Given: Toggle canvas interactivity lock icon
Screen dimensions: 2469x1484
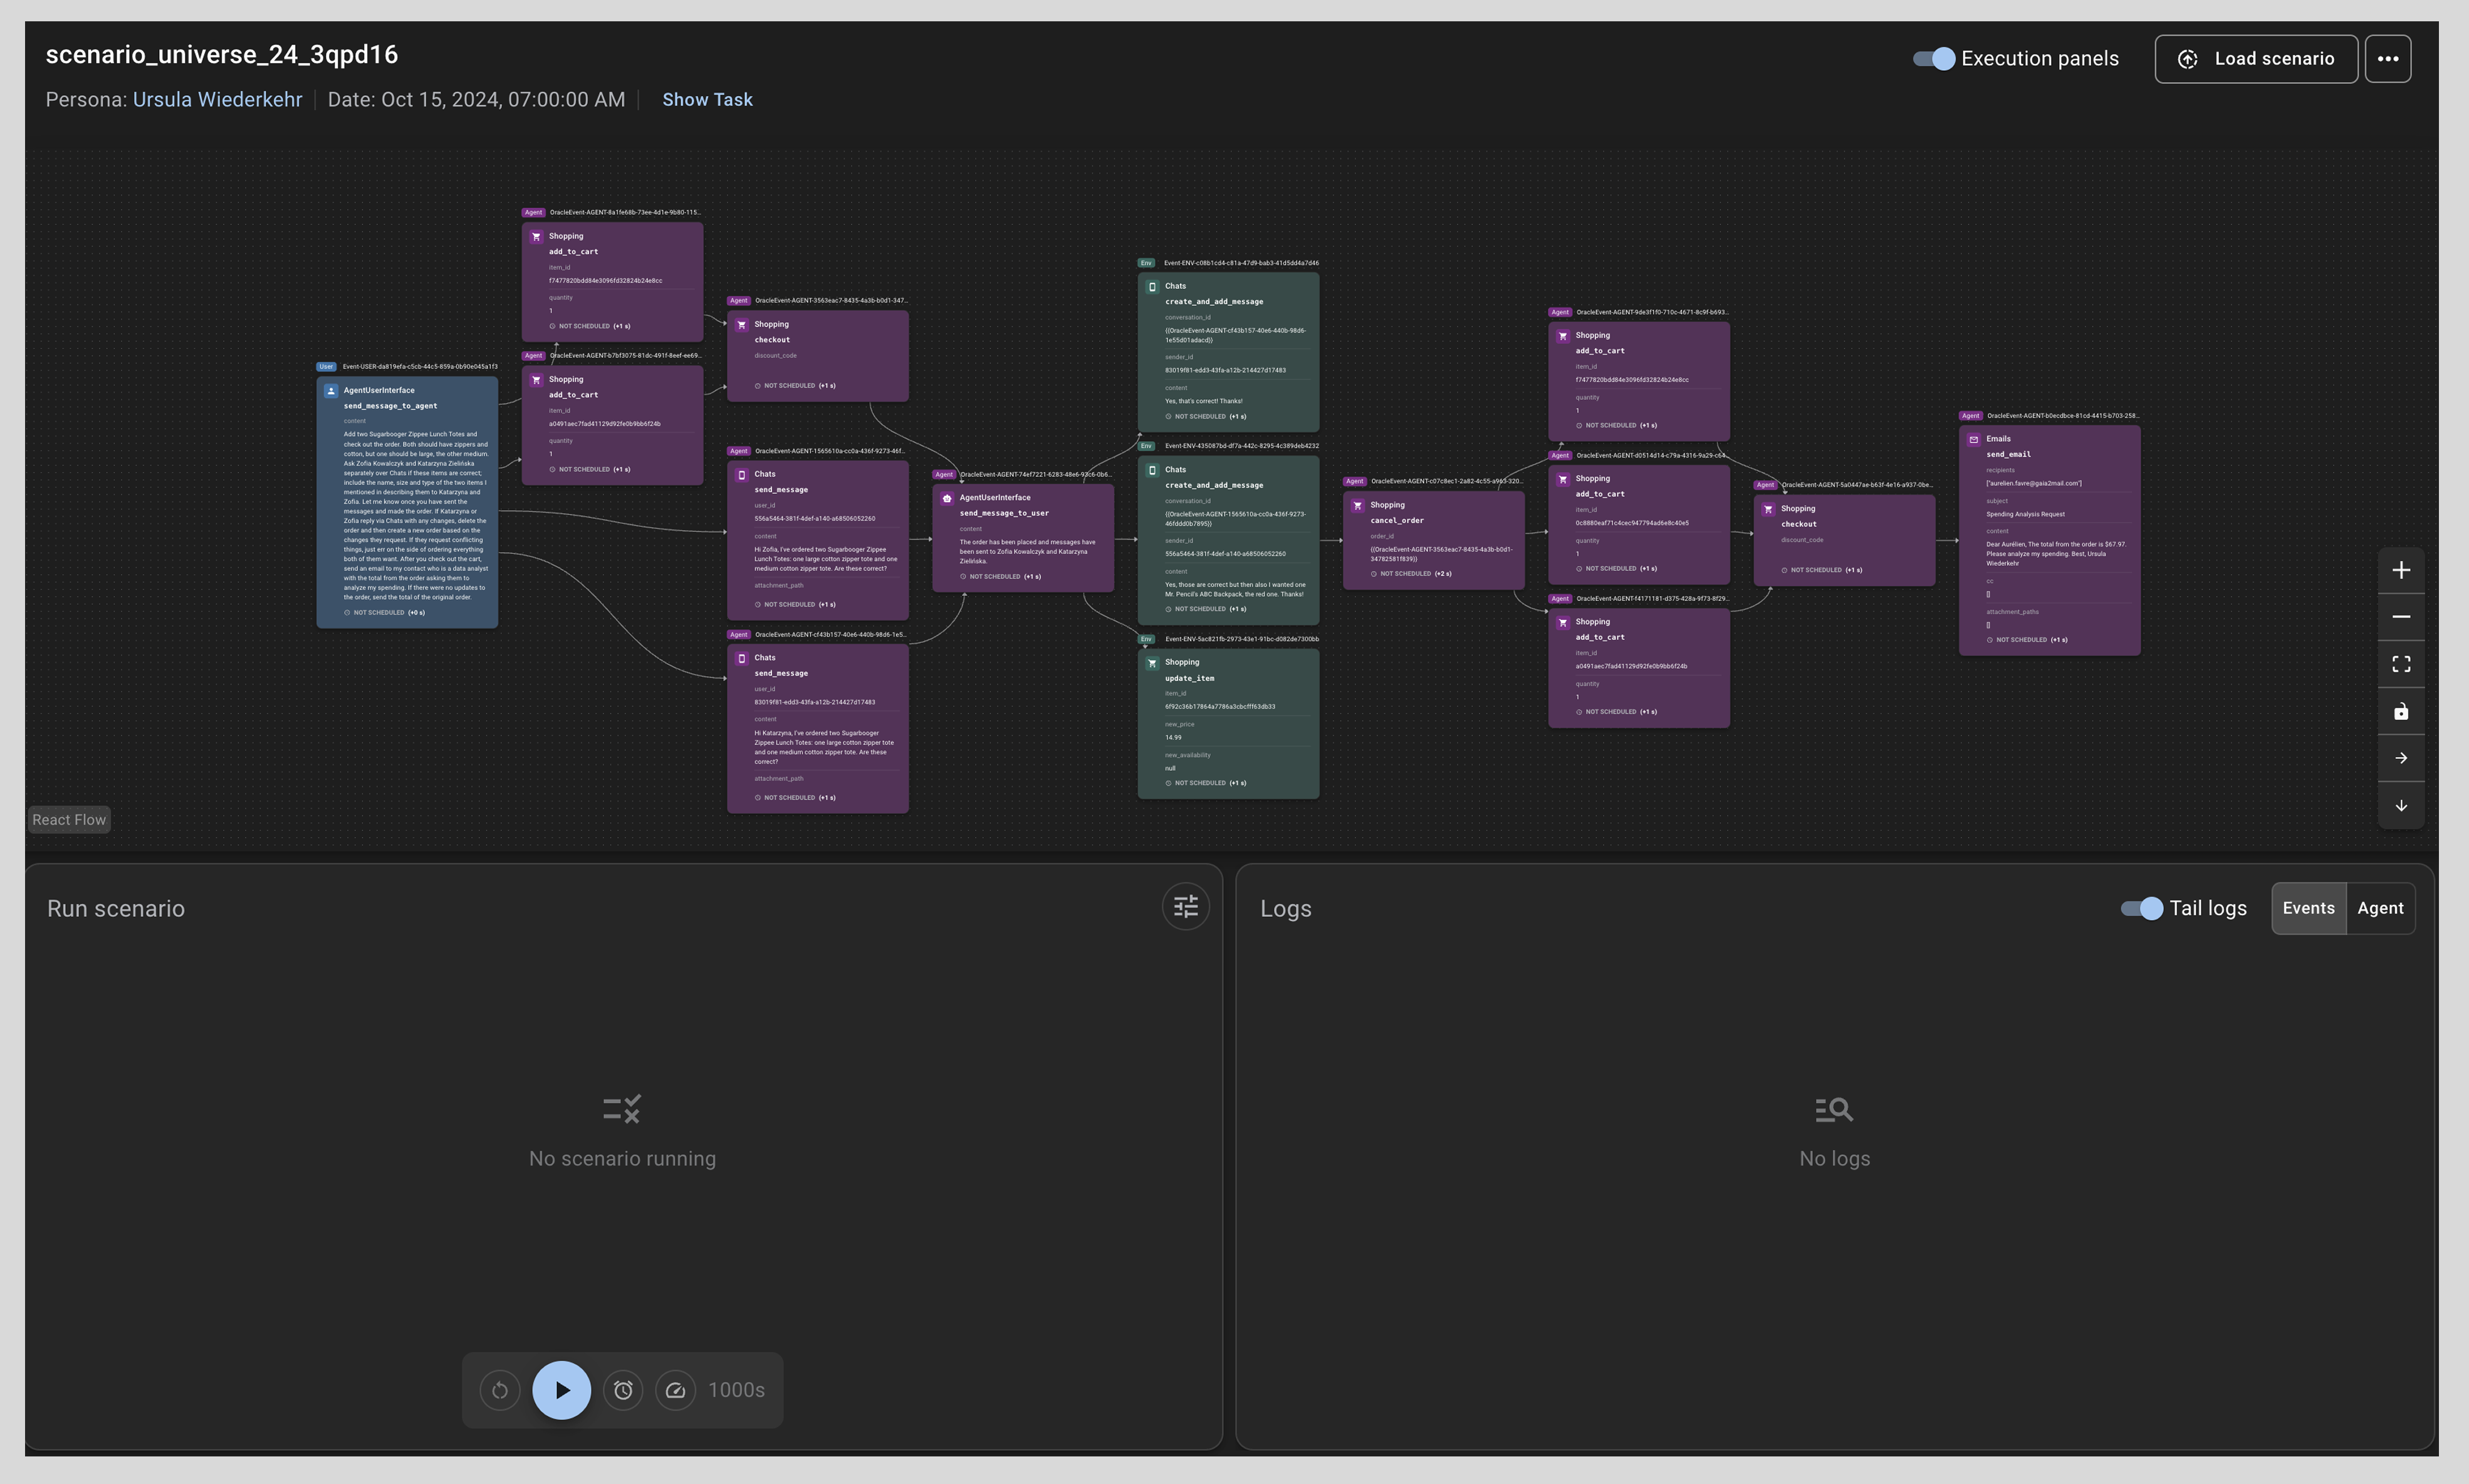Looking at the screenshot, I should 2400,711.
